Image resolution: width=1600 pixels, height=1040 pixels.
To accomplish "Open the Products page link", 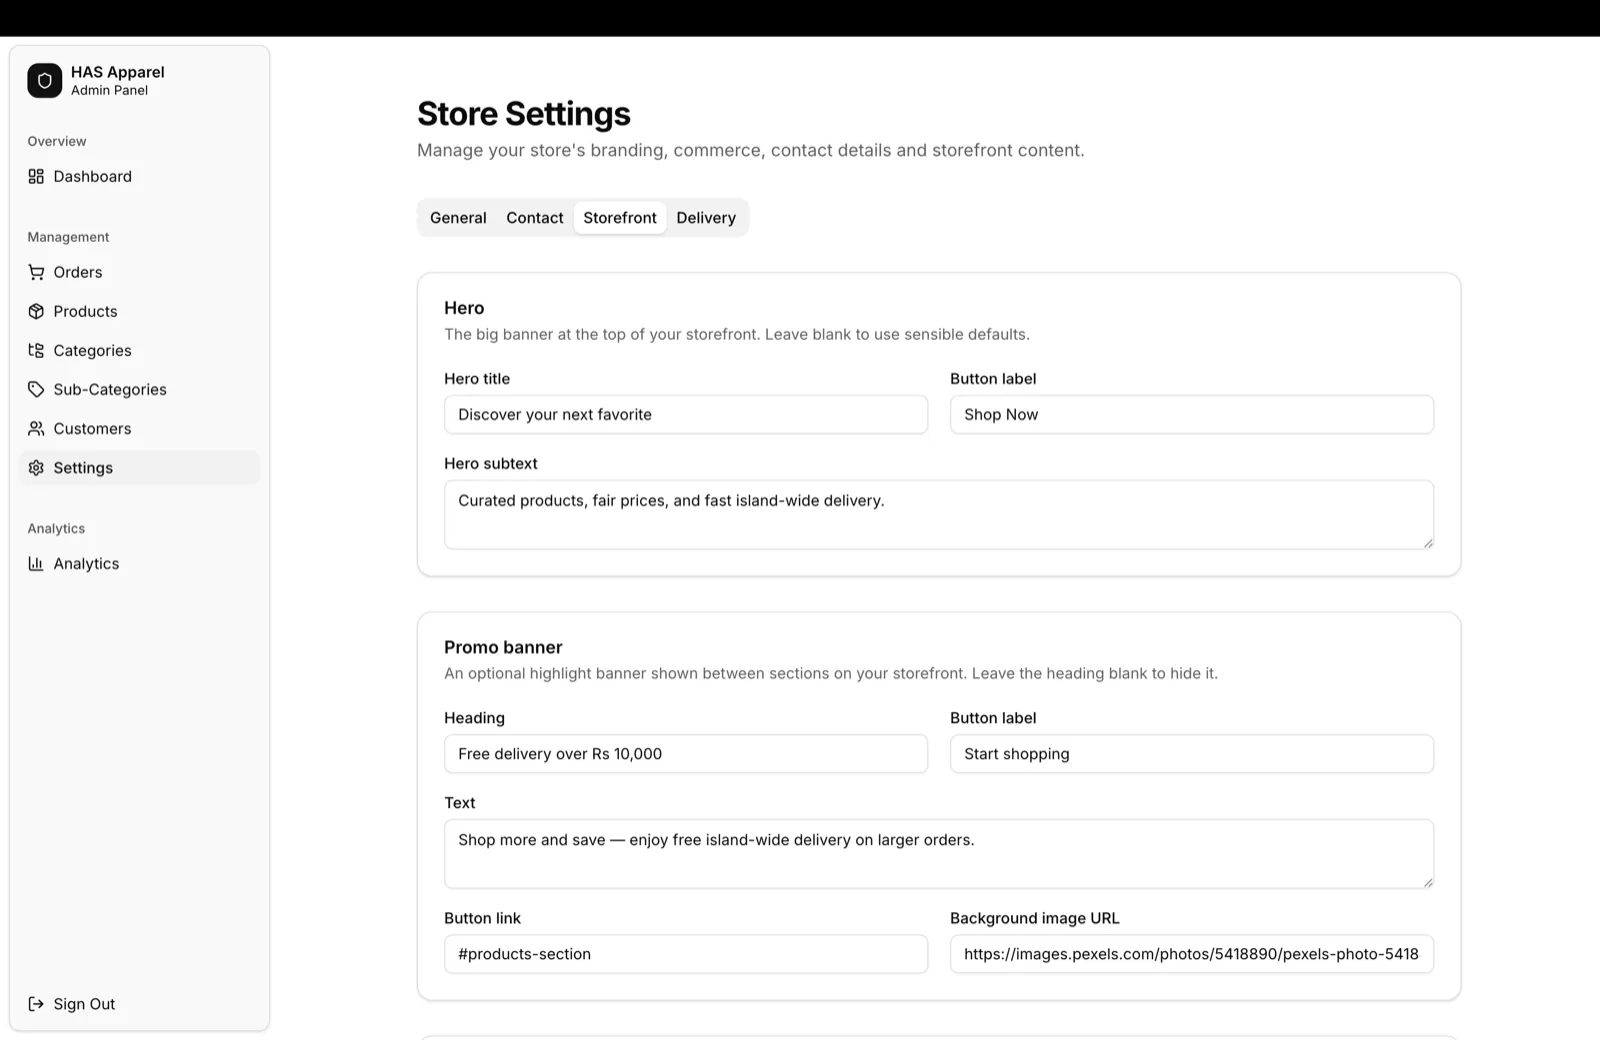I will click(x=139, y=311).
